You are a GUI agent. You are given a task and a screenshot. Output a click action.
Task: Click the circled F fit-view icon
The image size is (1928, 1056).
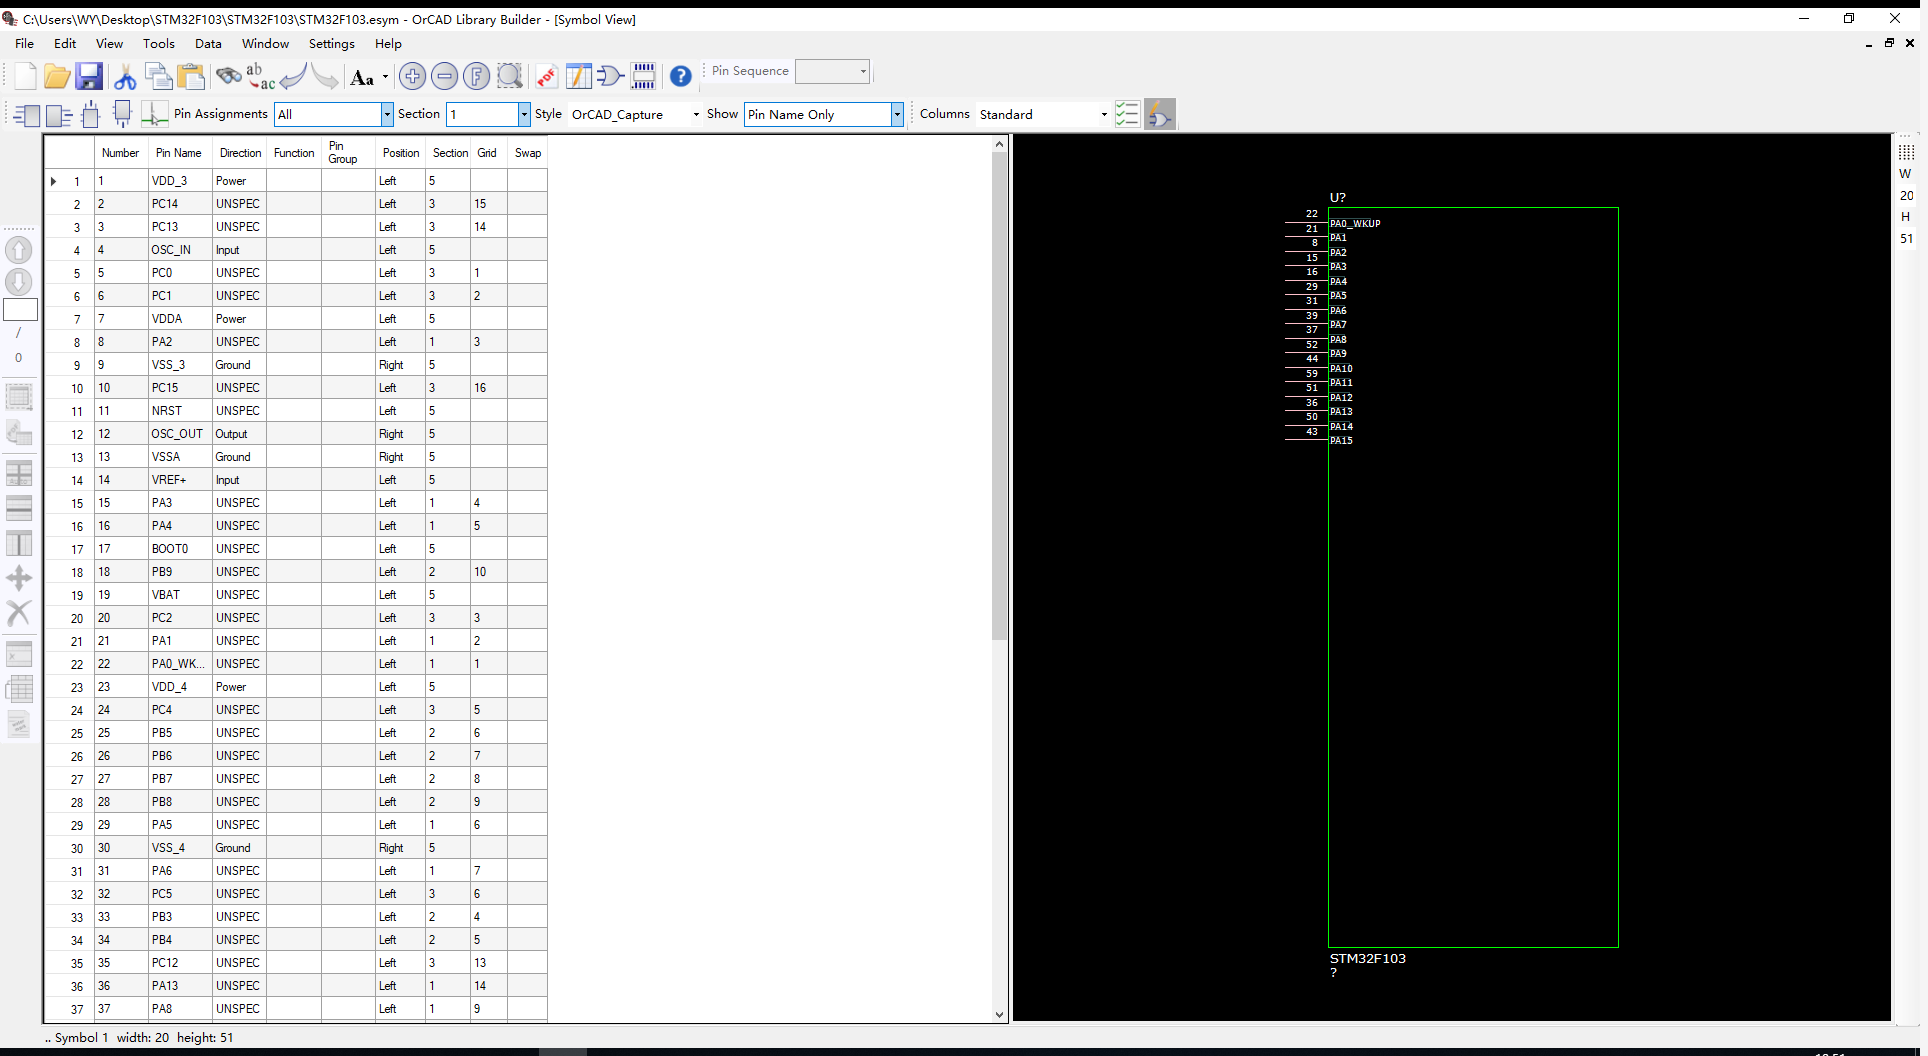(x=477, y=76)
